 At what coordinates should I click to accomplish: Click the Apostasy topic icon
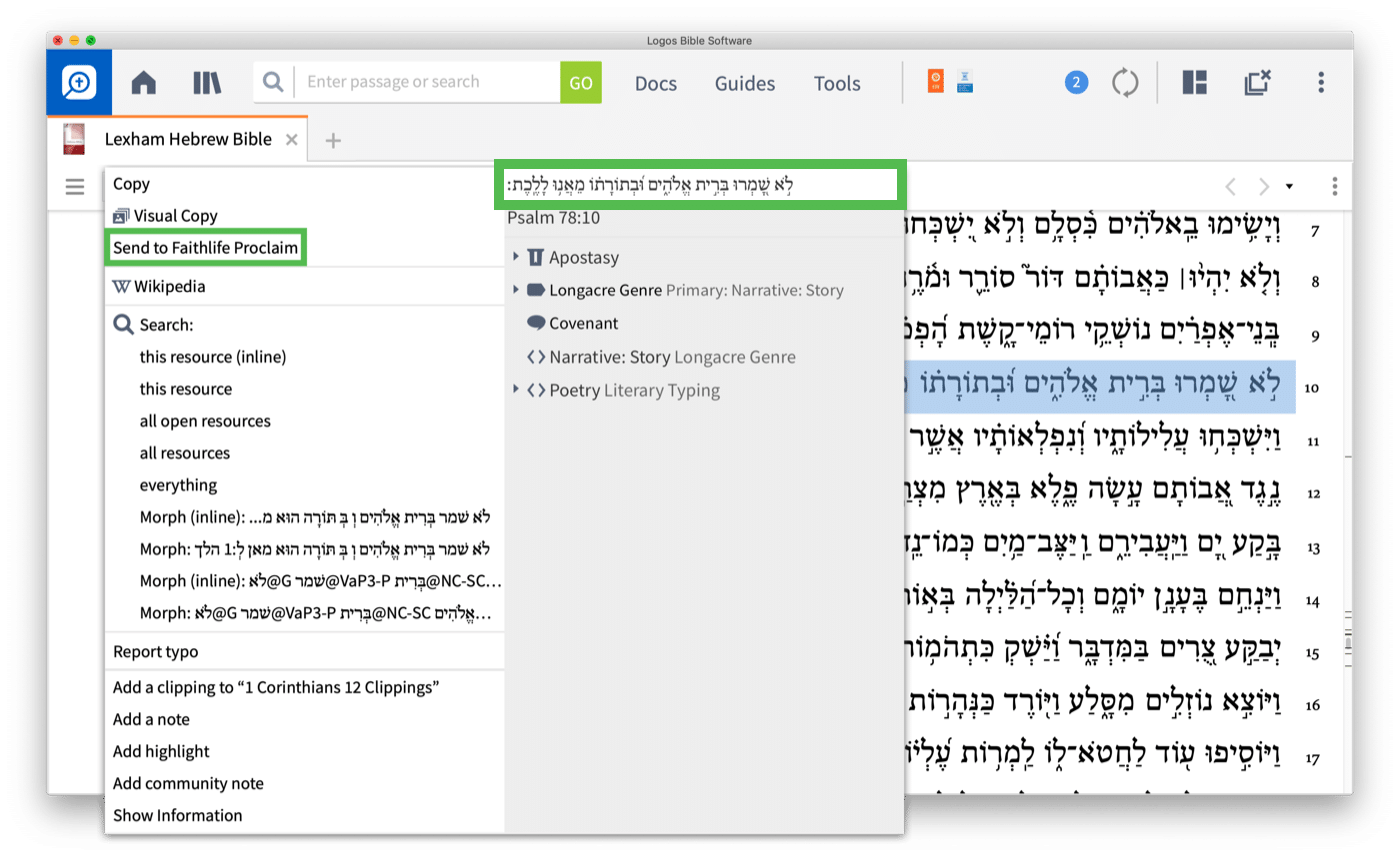tap(535, 258)
